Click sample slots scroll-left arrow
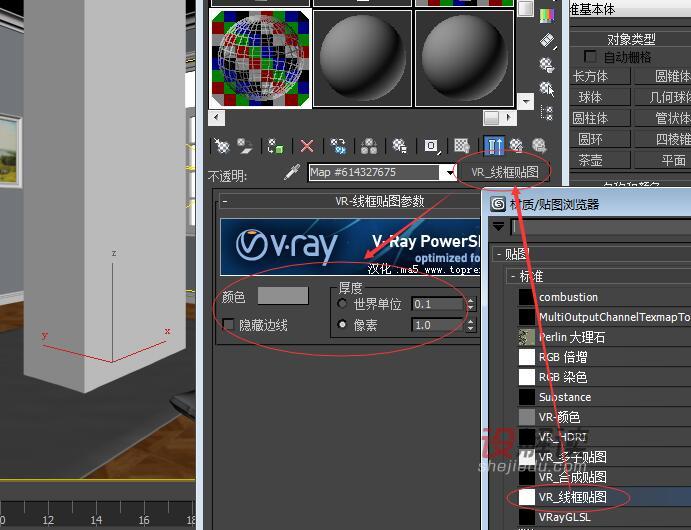The image size is (691, 530). [216, 118]
